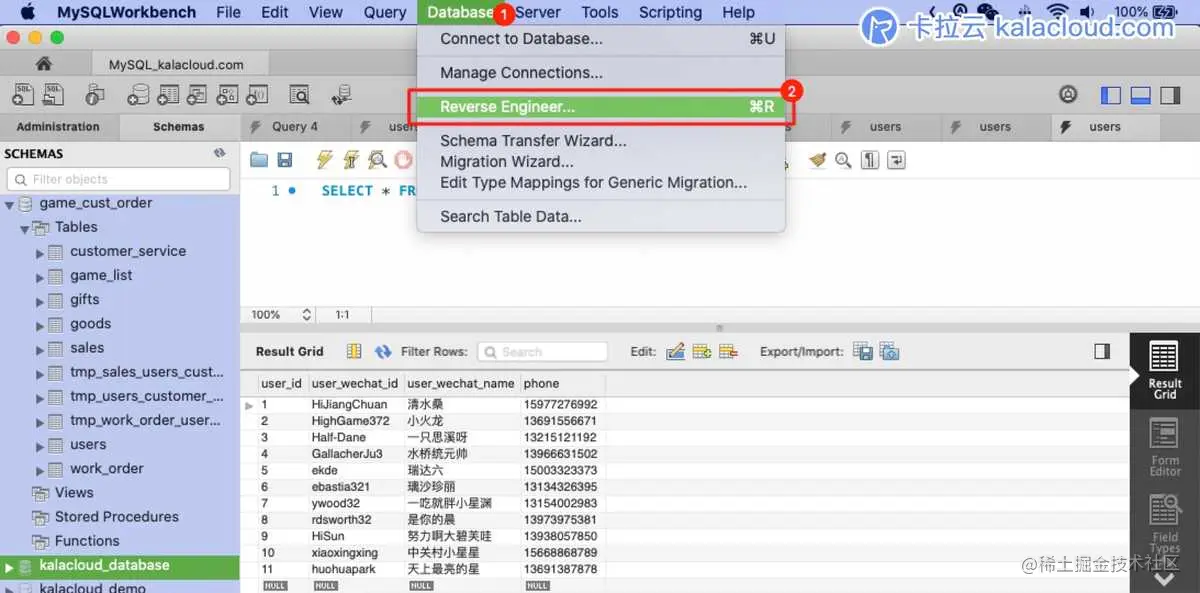Click the create new schema icon
The width and height of the screenshot is (1200, 593).
139,95
